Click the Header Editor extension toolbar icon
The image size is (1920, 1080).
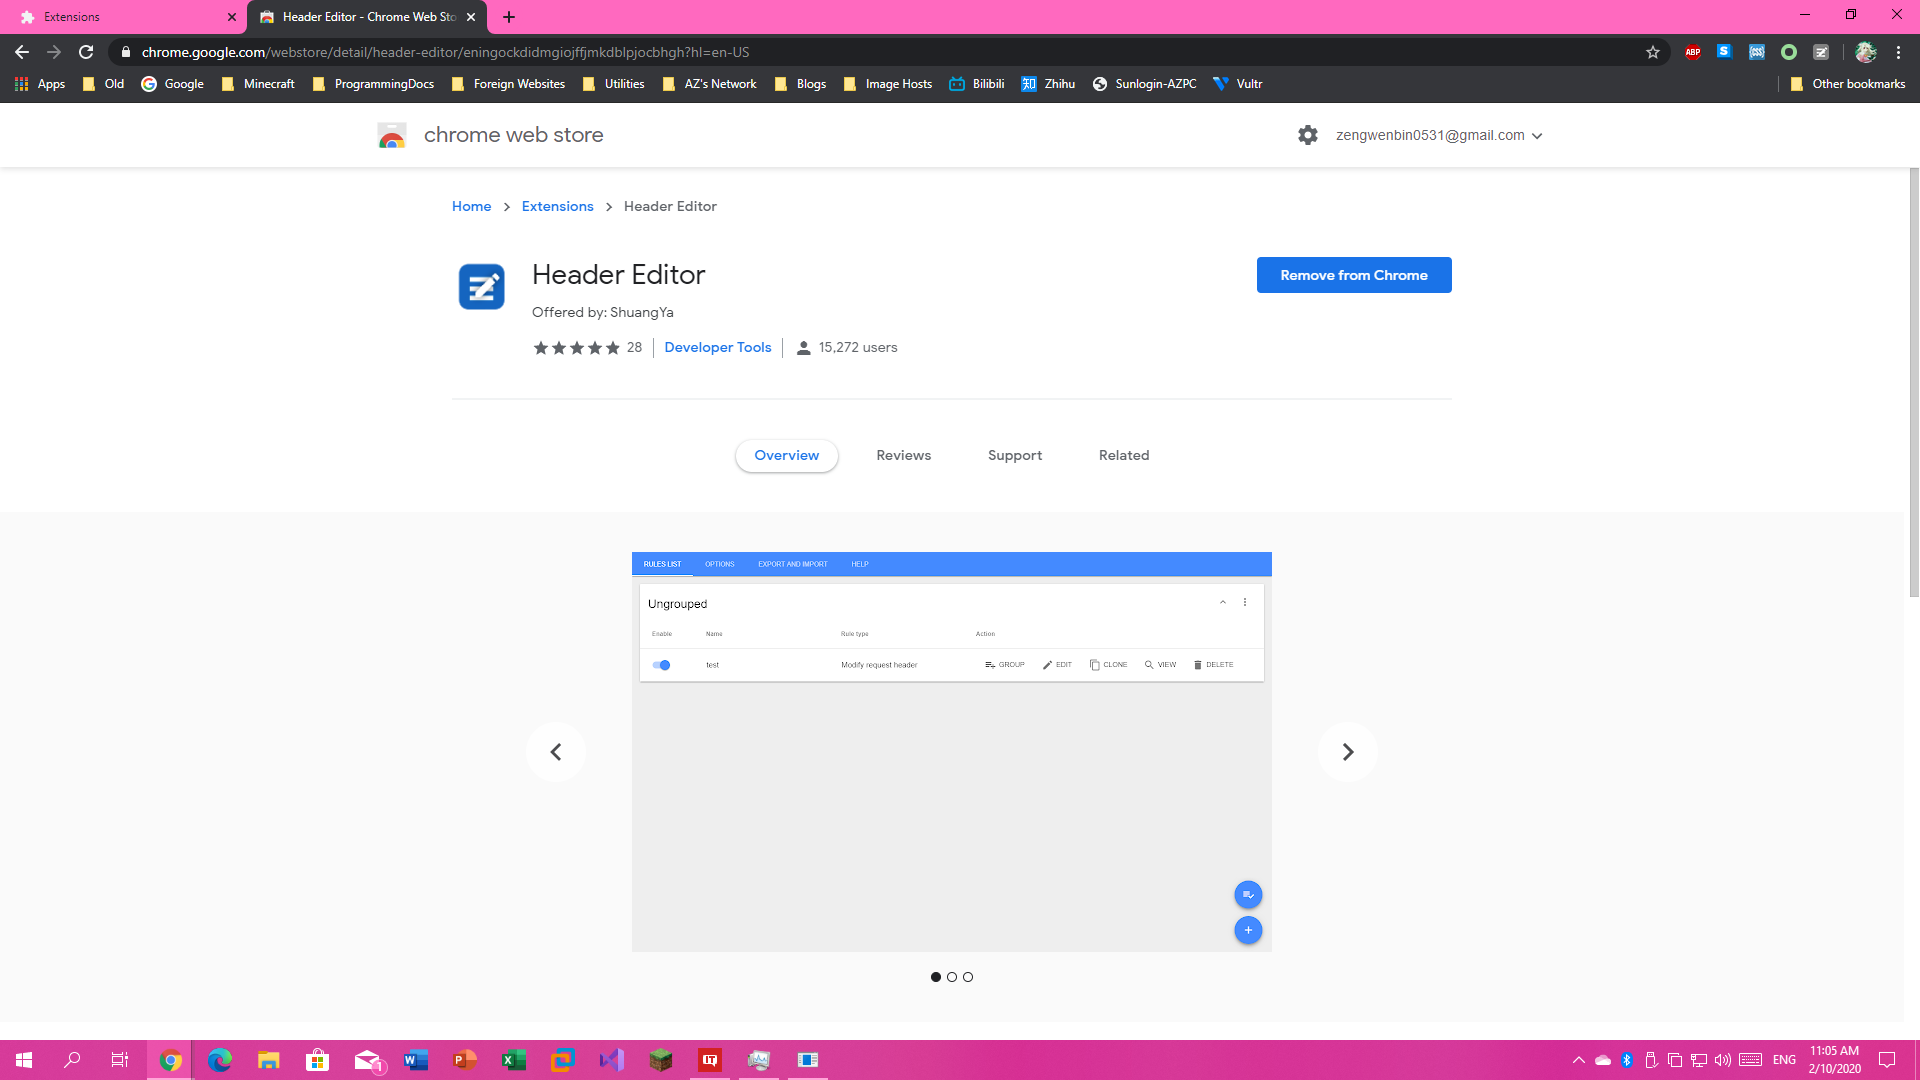pos(1821,52)
